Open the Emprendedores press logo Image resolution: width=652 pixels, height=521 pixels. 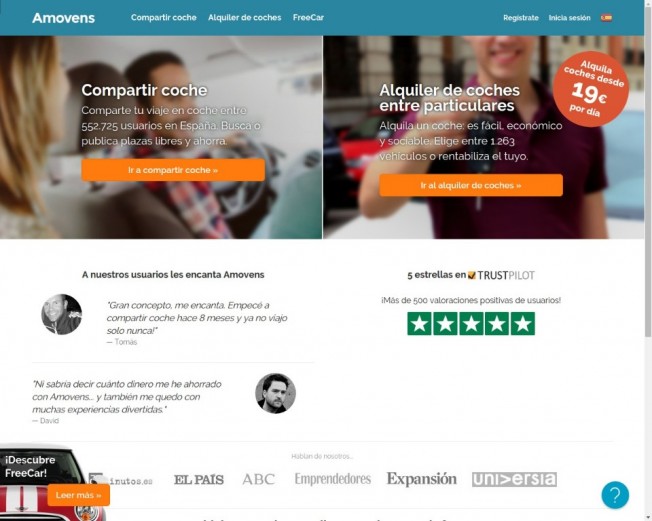[x=333, y=479]
